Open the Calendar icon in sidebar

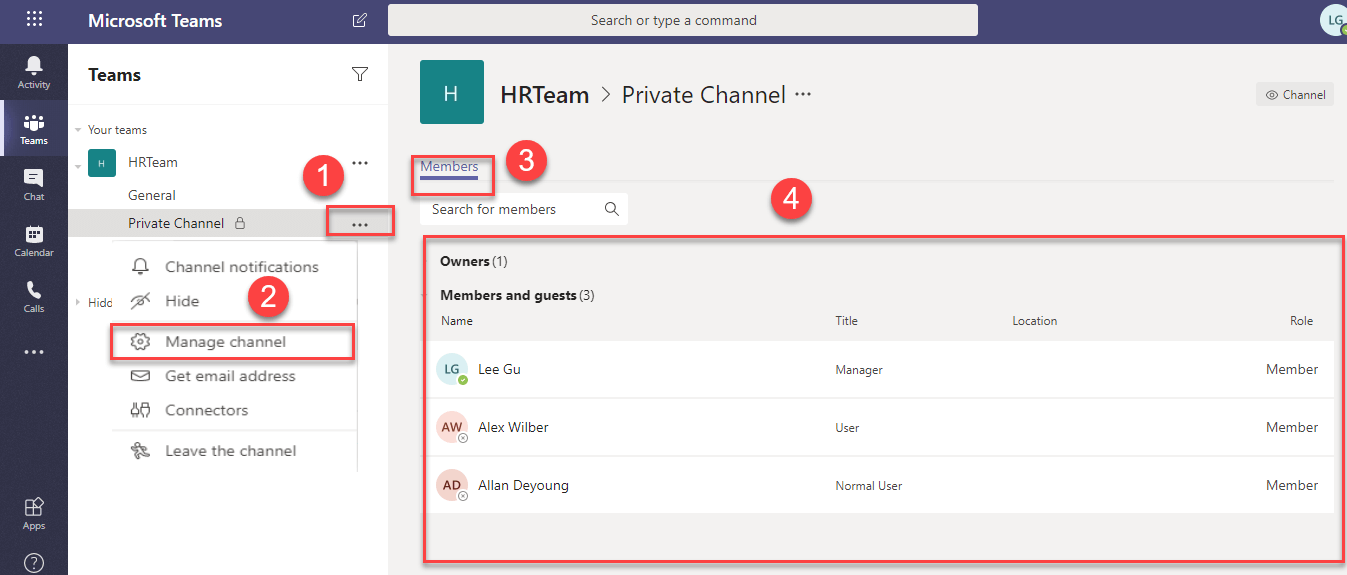click(34, 240)
